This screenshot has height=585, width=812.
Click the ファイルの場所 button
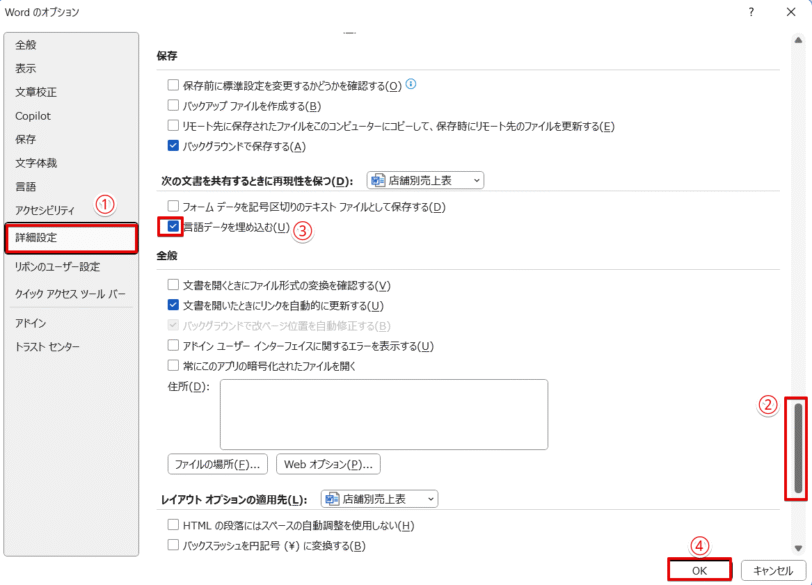click(x=214, y=464)
